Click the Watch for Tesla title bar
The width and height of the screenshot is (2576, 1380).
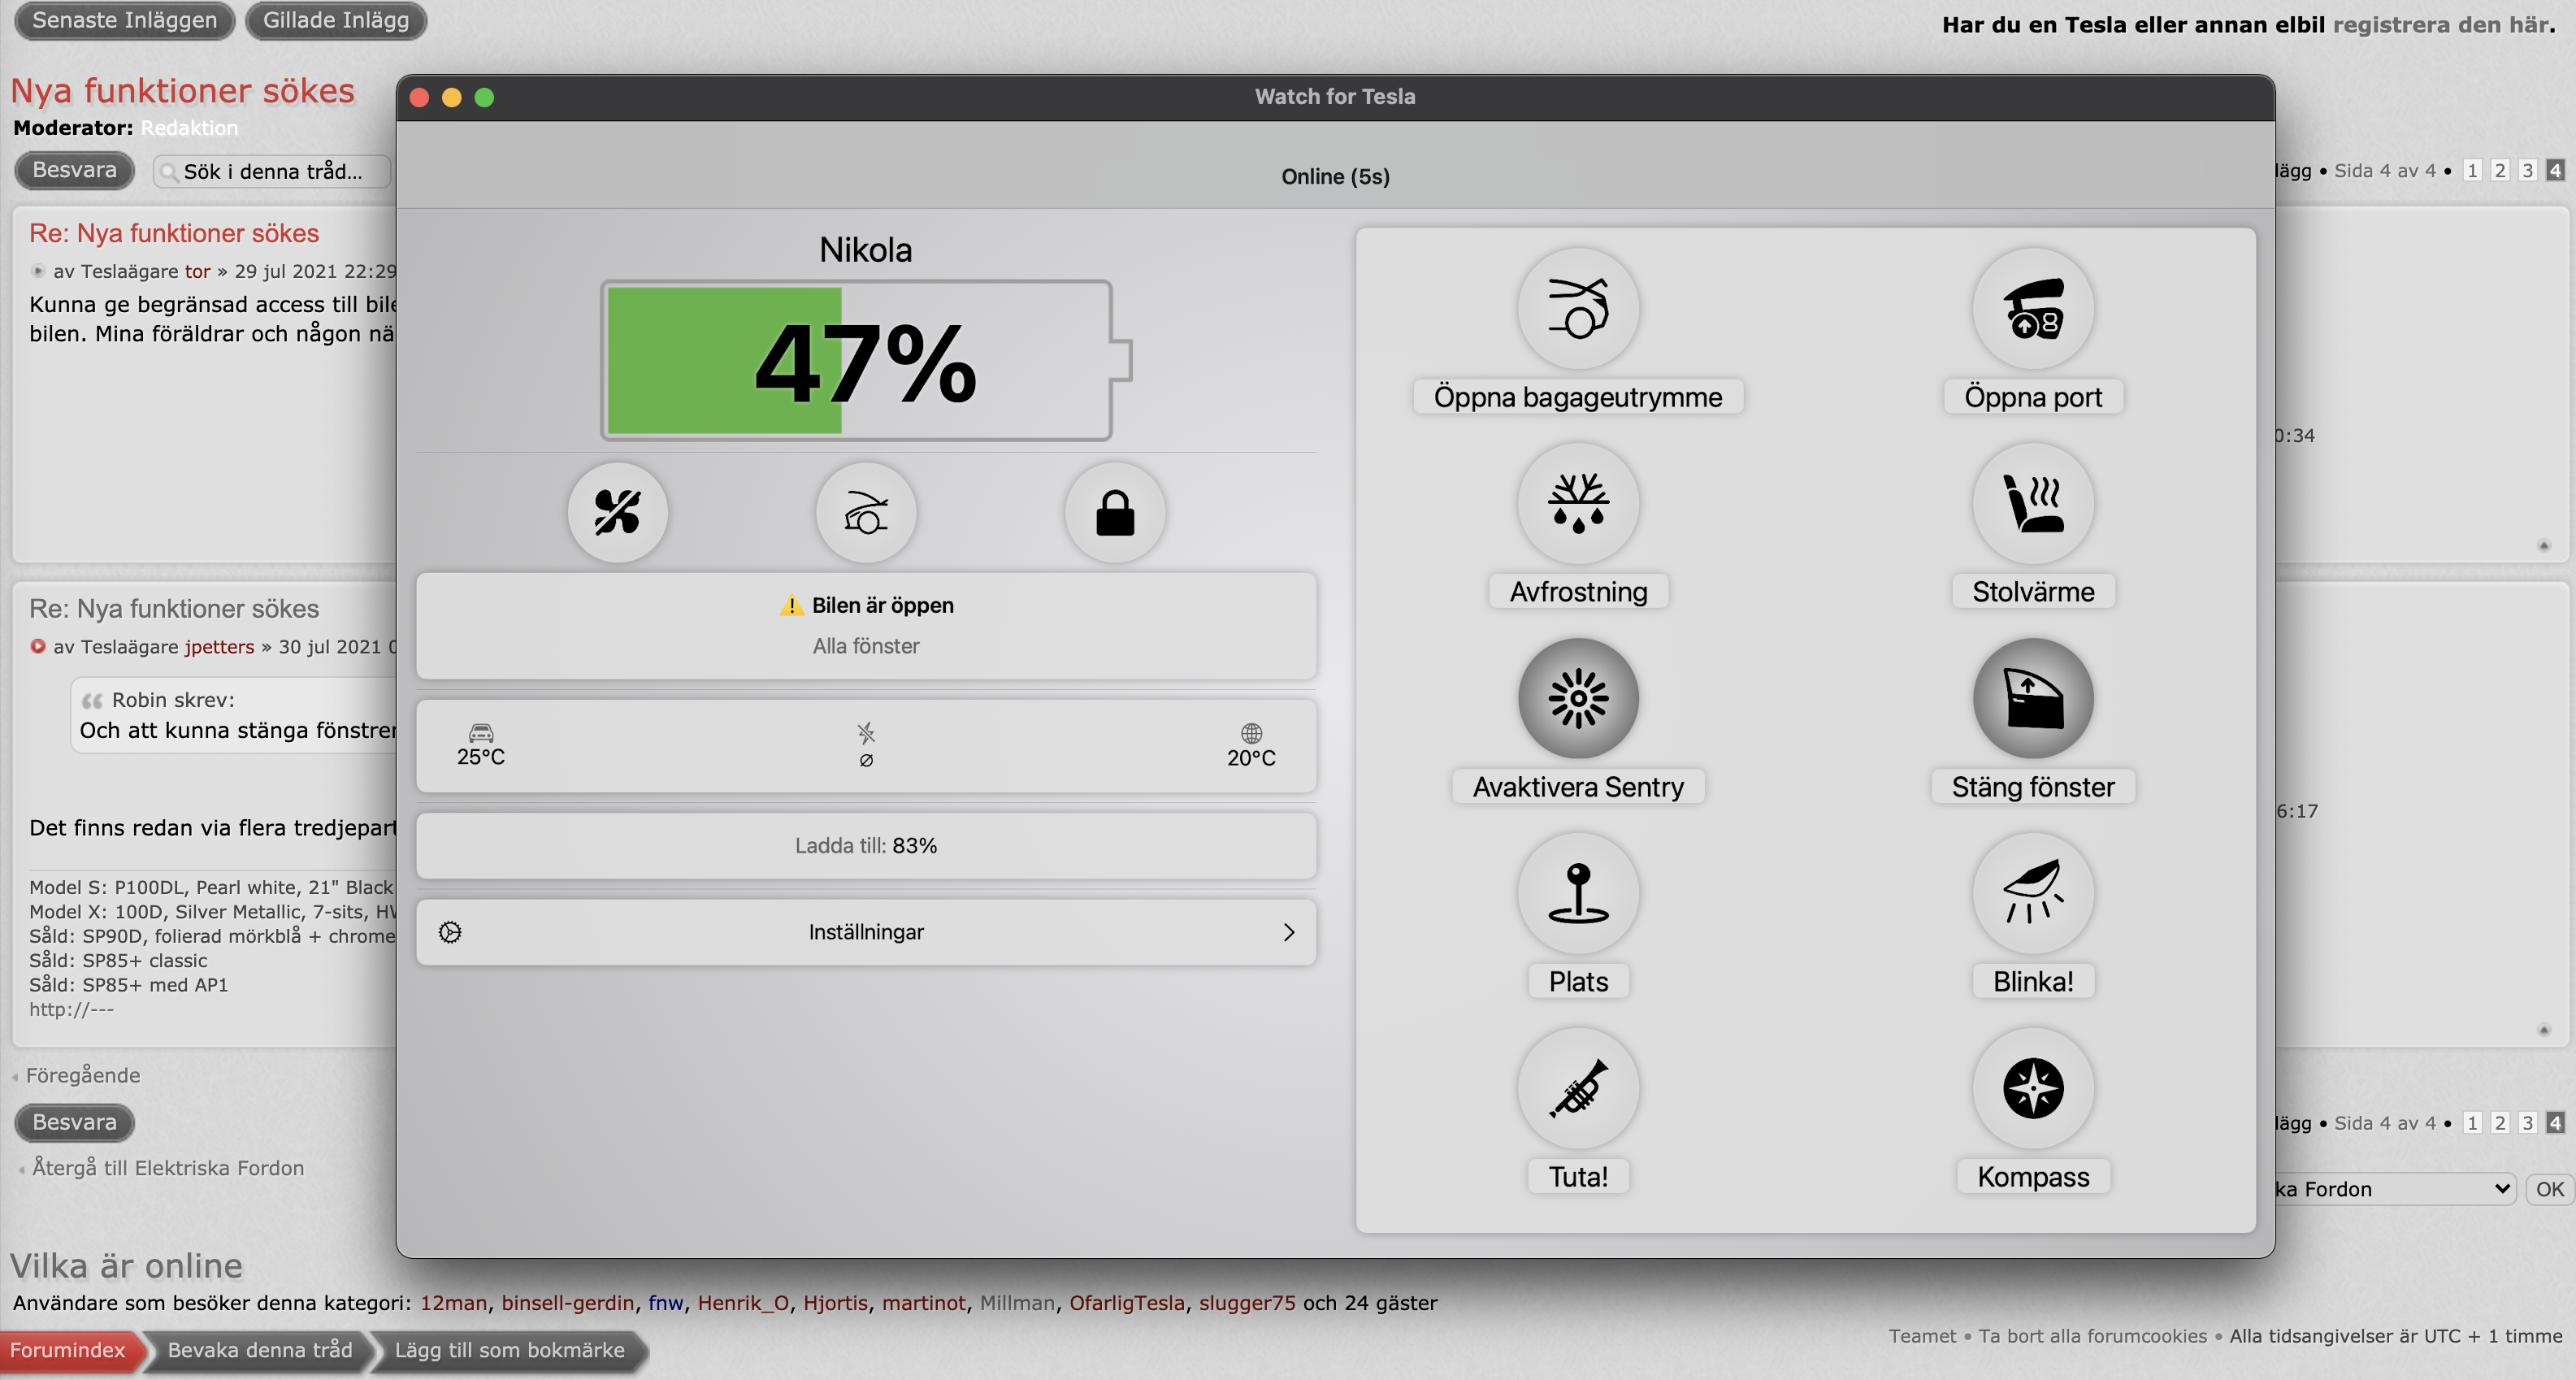pyautogui.click(x=1335, y=97)
